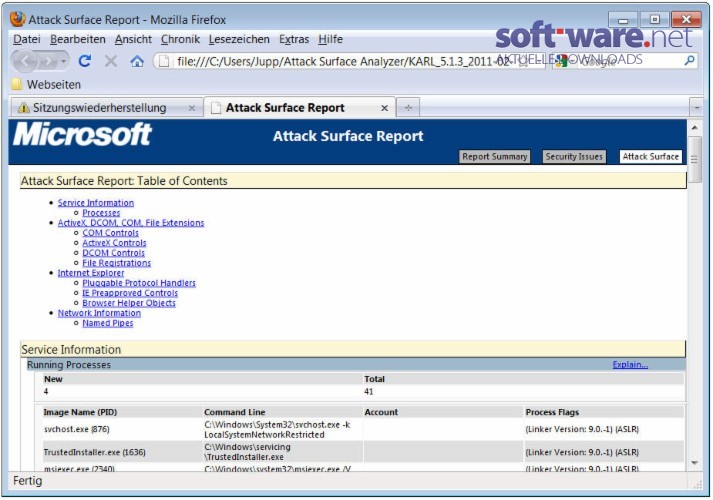
Task: Click the search magnifier icon
Action: pos(689,60)
